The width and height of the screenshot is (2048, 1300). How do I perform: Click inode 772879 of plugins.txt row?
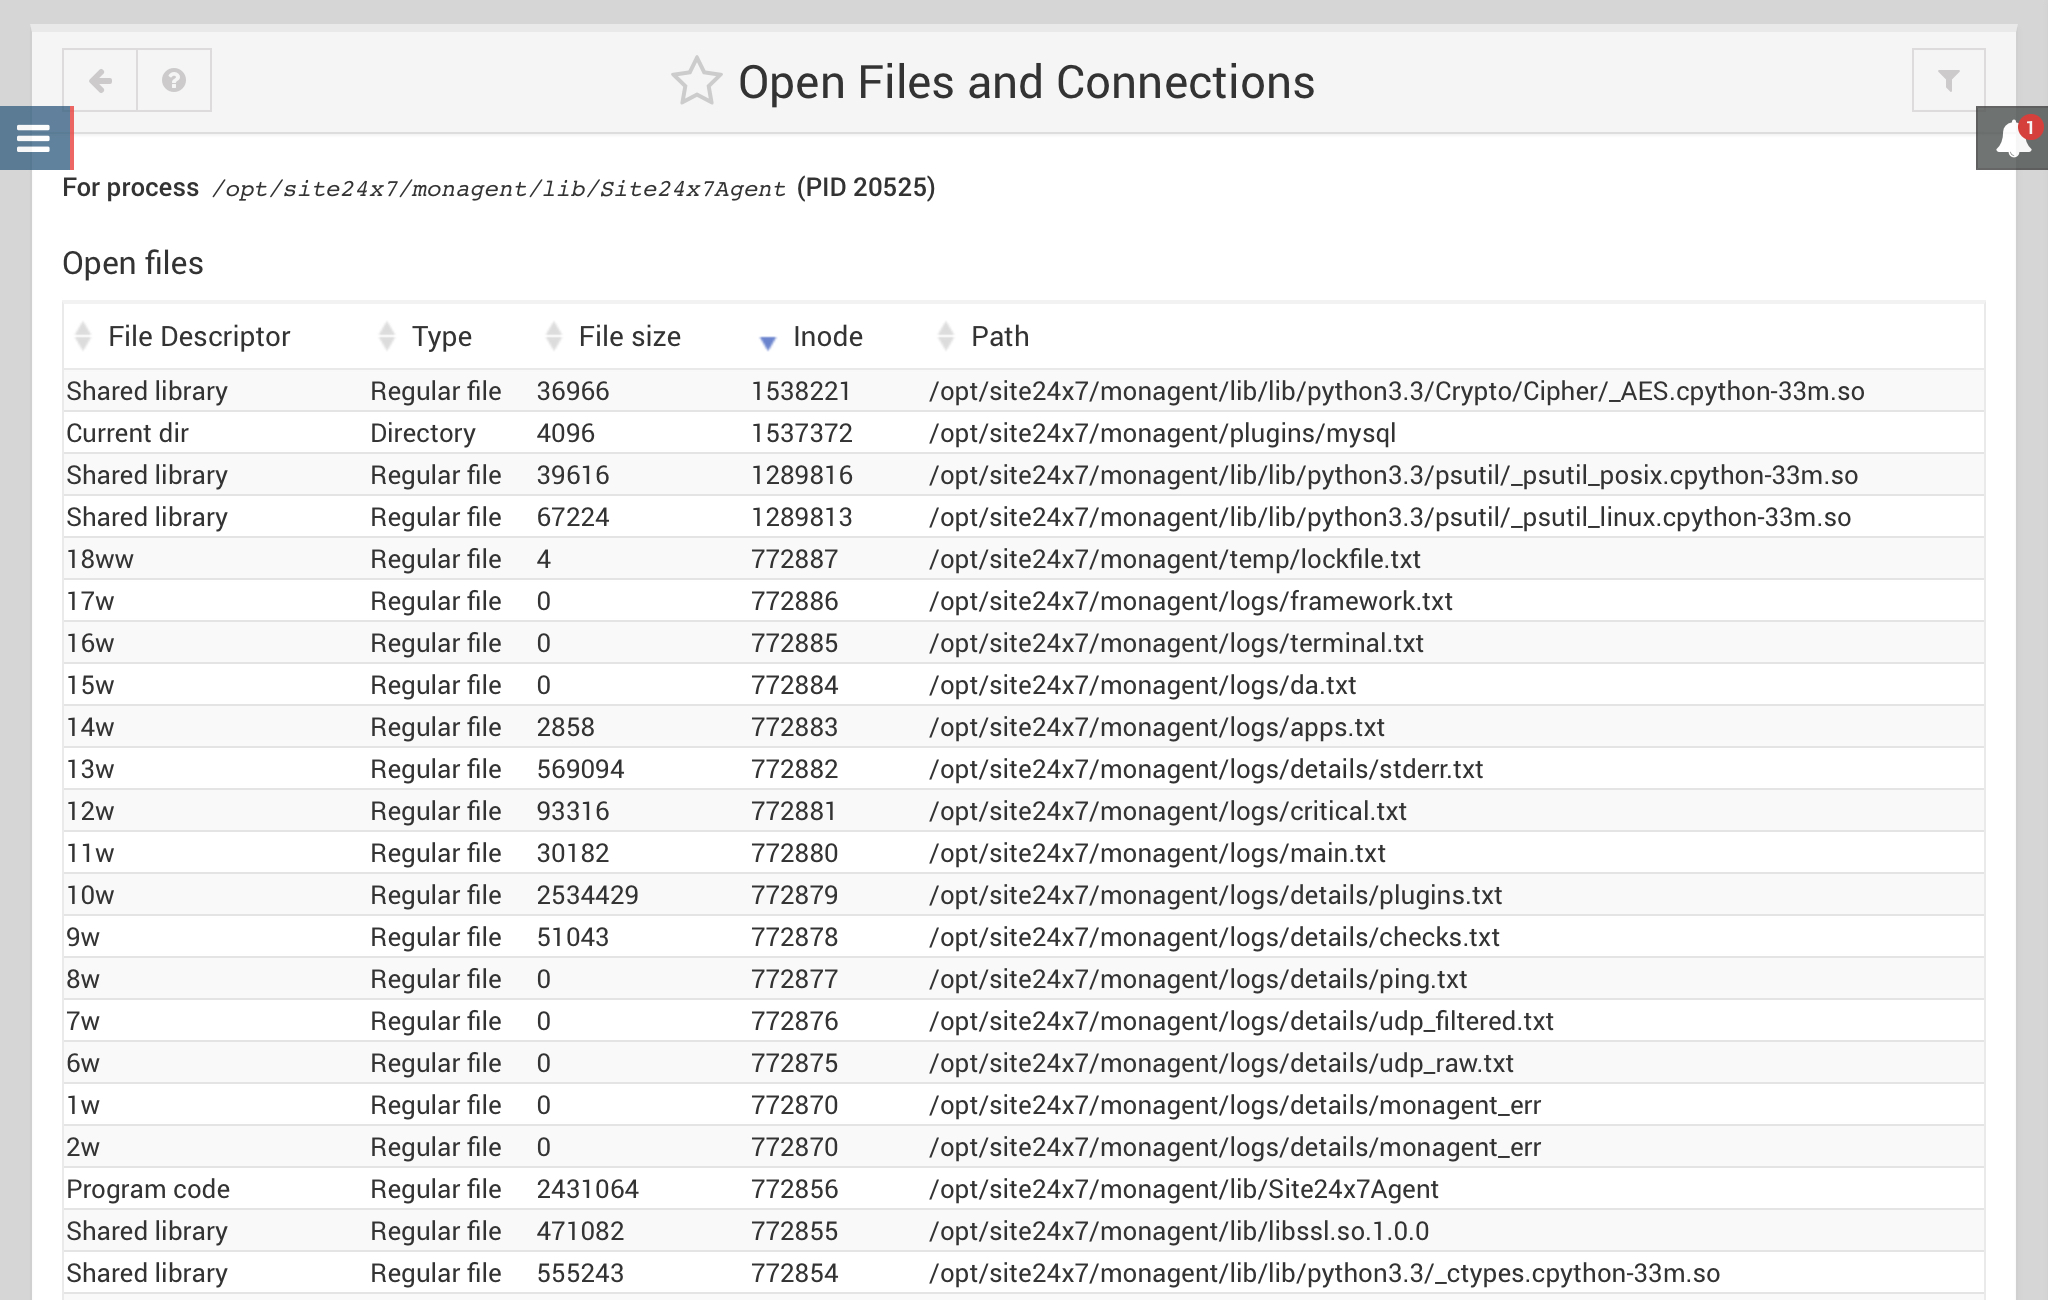(794, 895)
